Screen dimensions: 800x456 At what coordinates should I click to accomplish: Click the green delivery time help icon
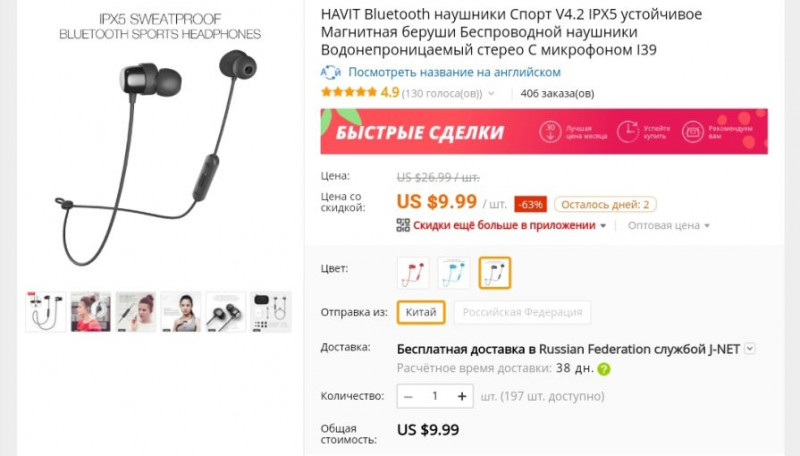[604, 369]
